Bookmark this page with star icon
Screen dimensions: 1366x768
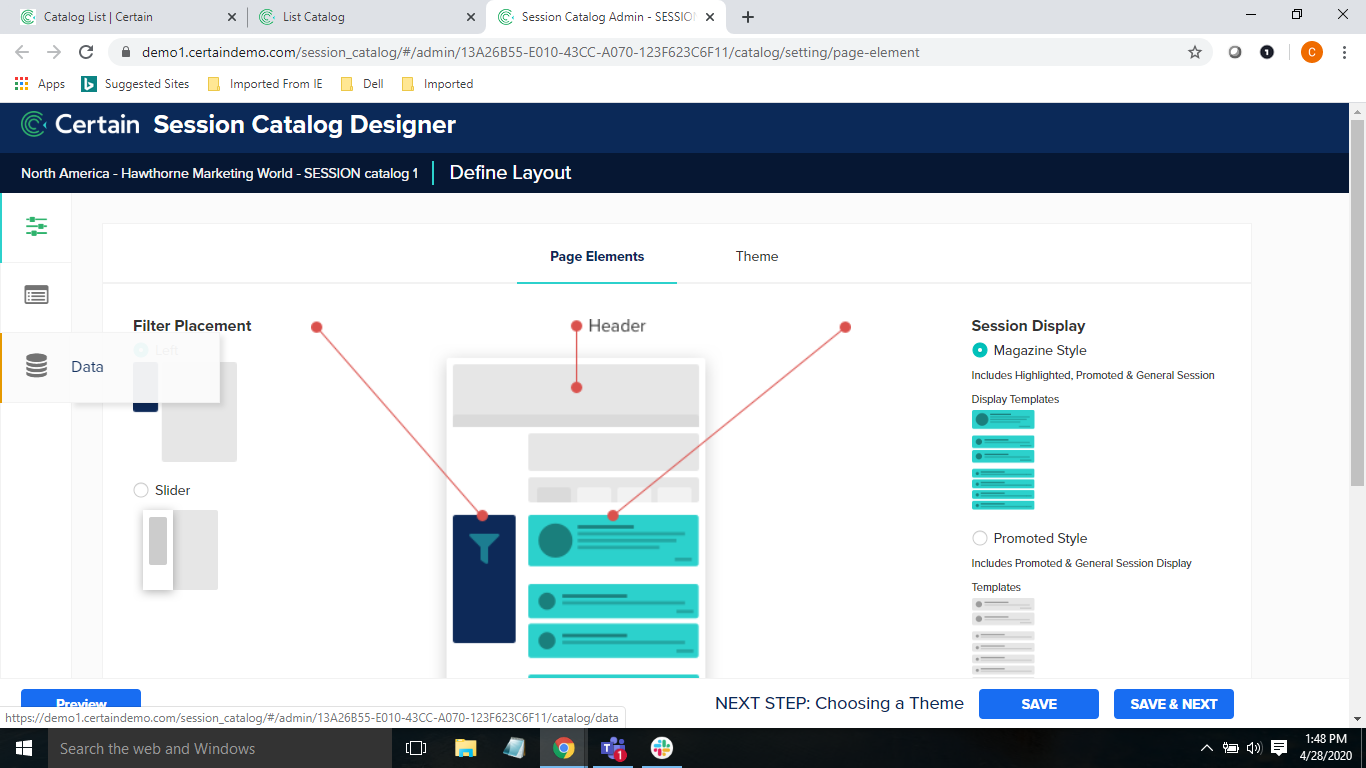click(x=1195, y=52)
